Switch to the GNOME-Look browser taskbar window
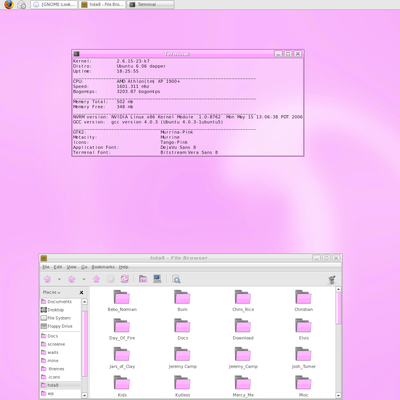This screenshot has height=400, width=400. tap(54, 5)
